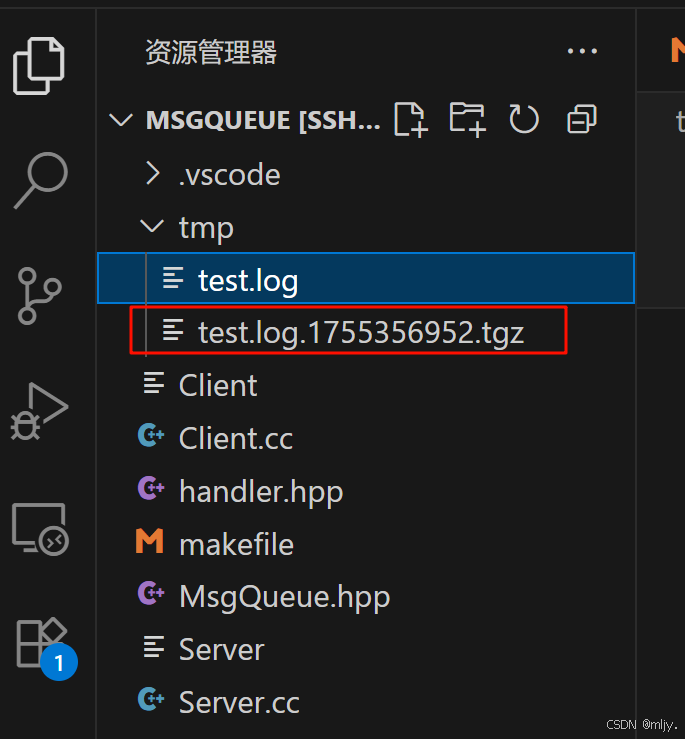
Task: Click the text file icon beside Server
Action: (x=154, y=647)
